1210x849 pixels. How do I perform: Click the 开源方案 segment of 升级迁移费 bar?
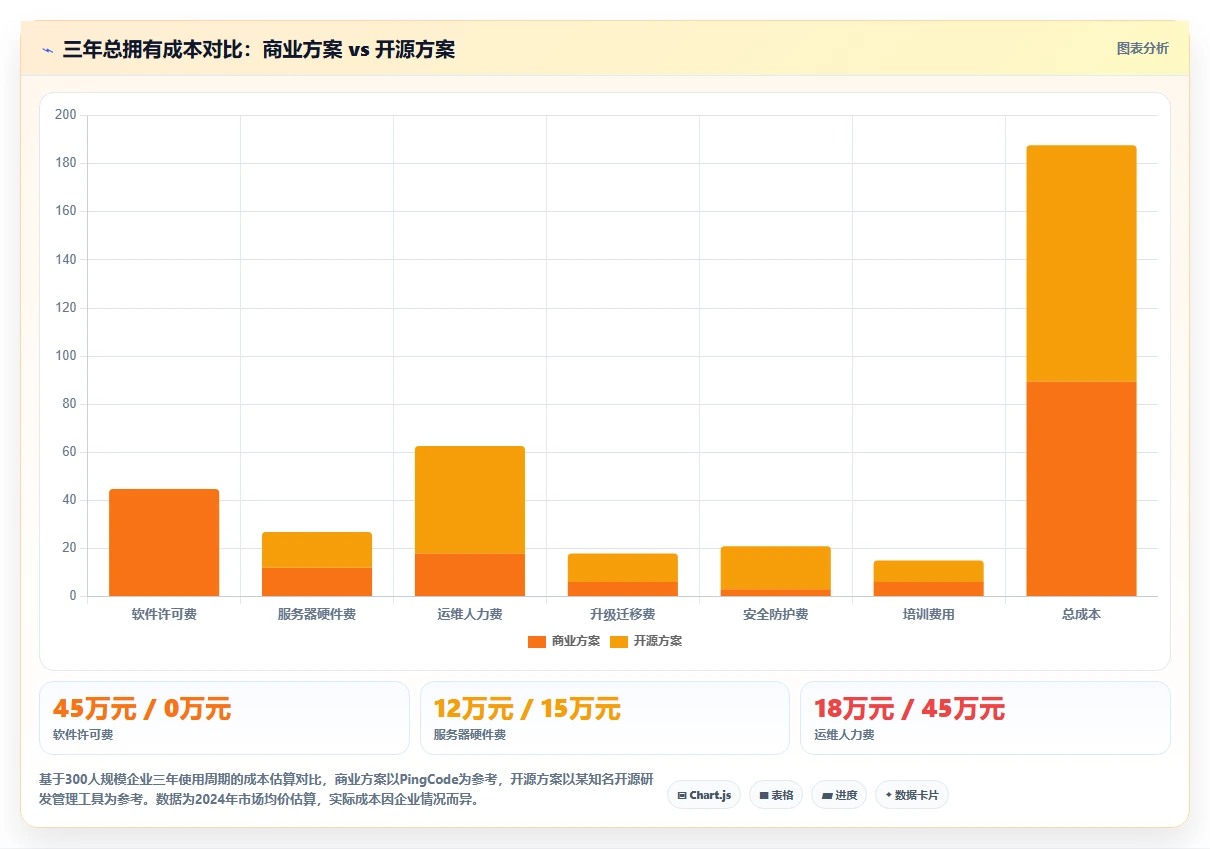[623, 568]
